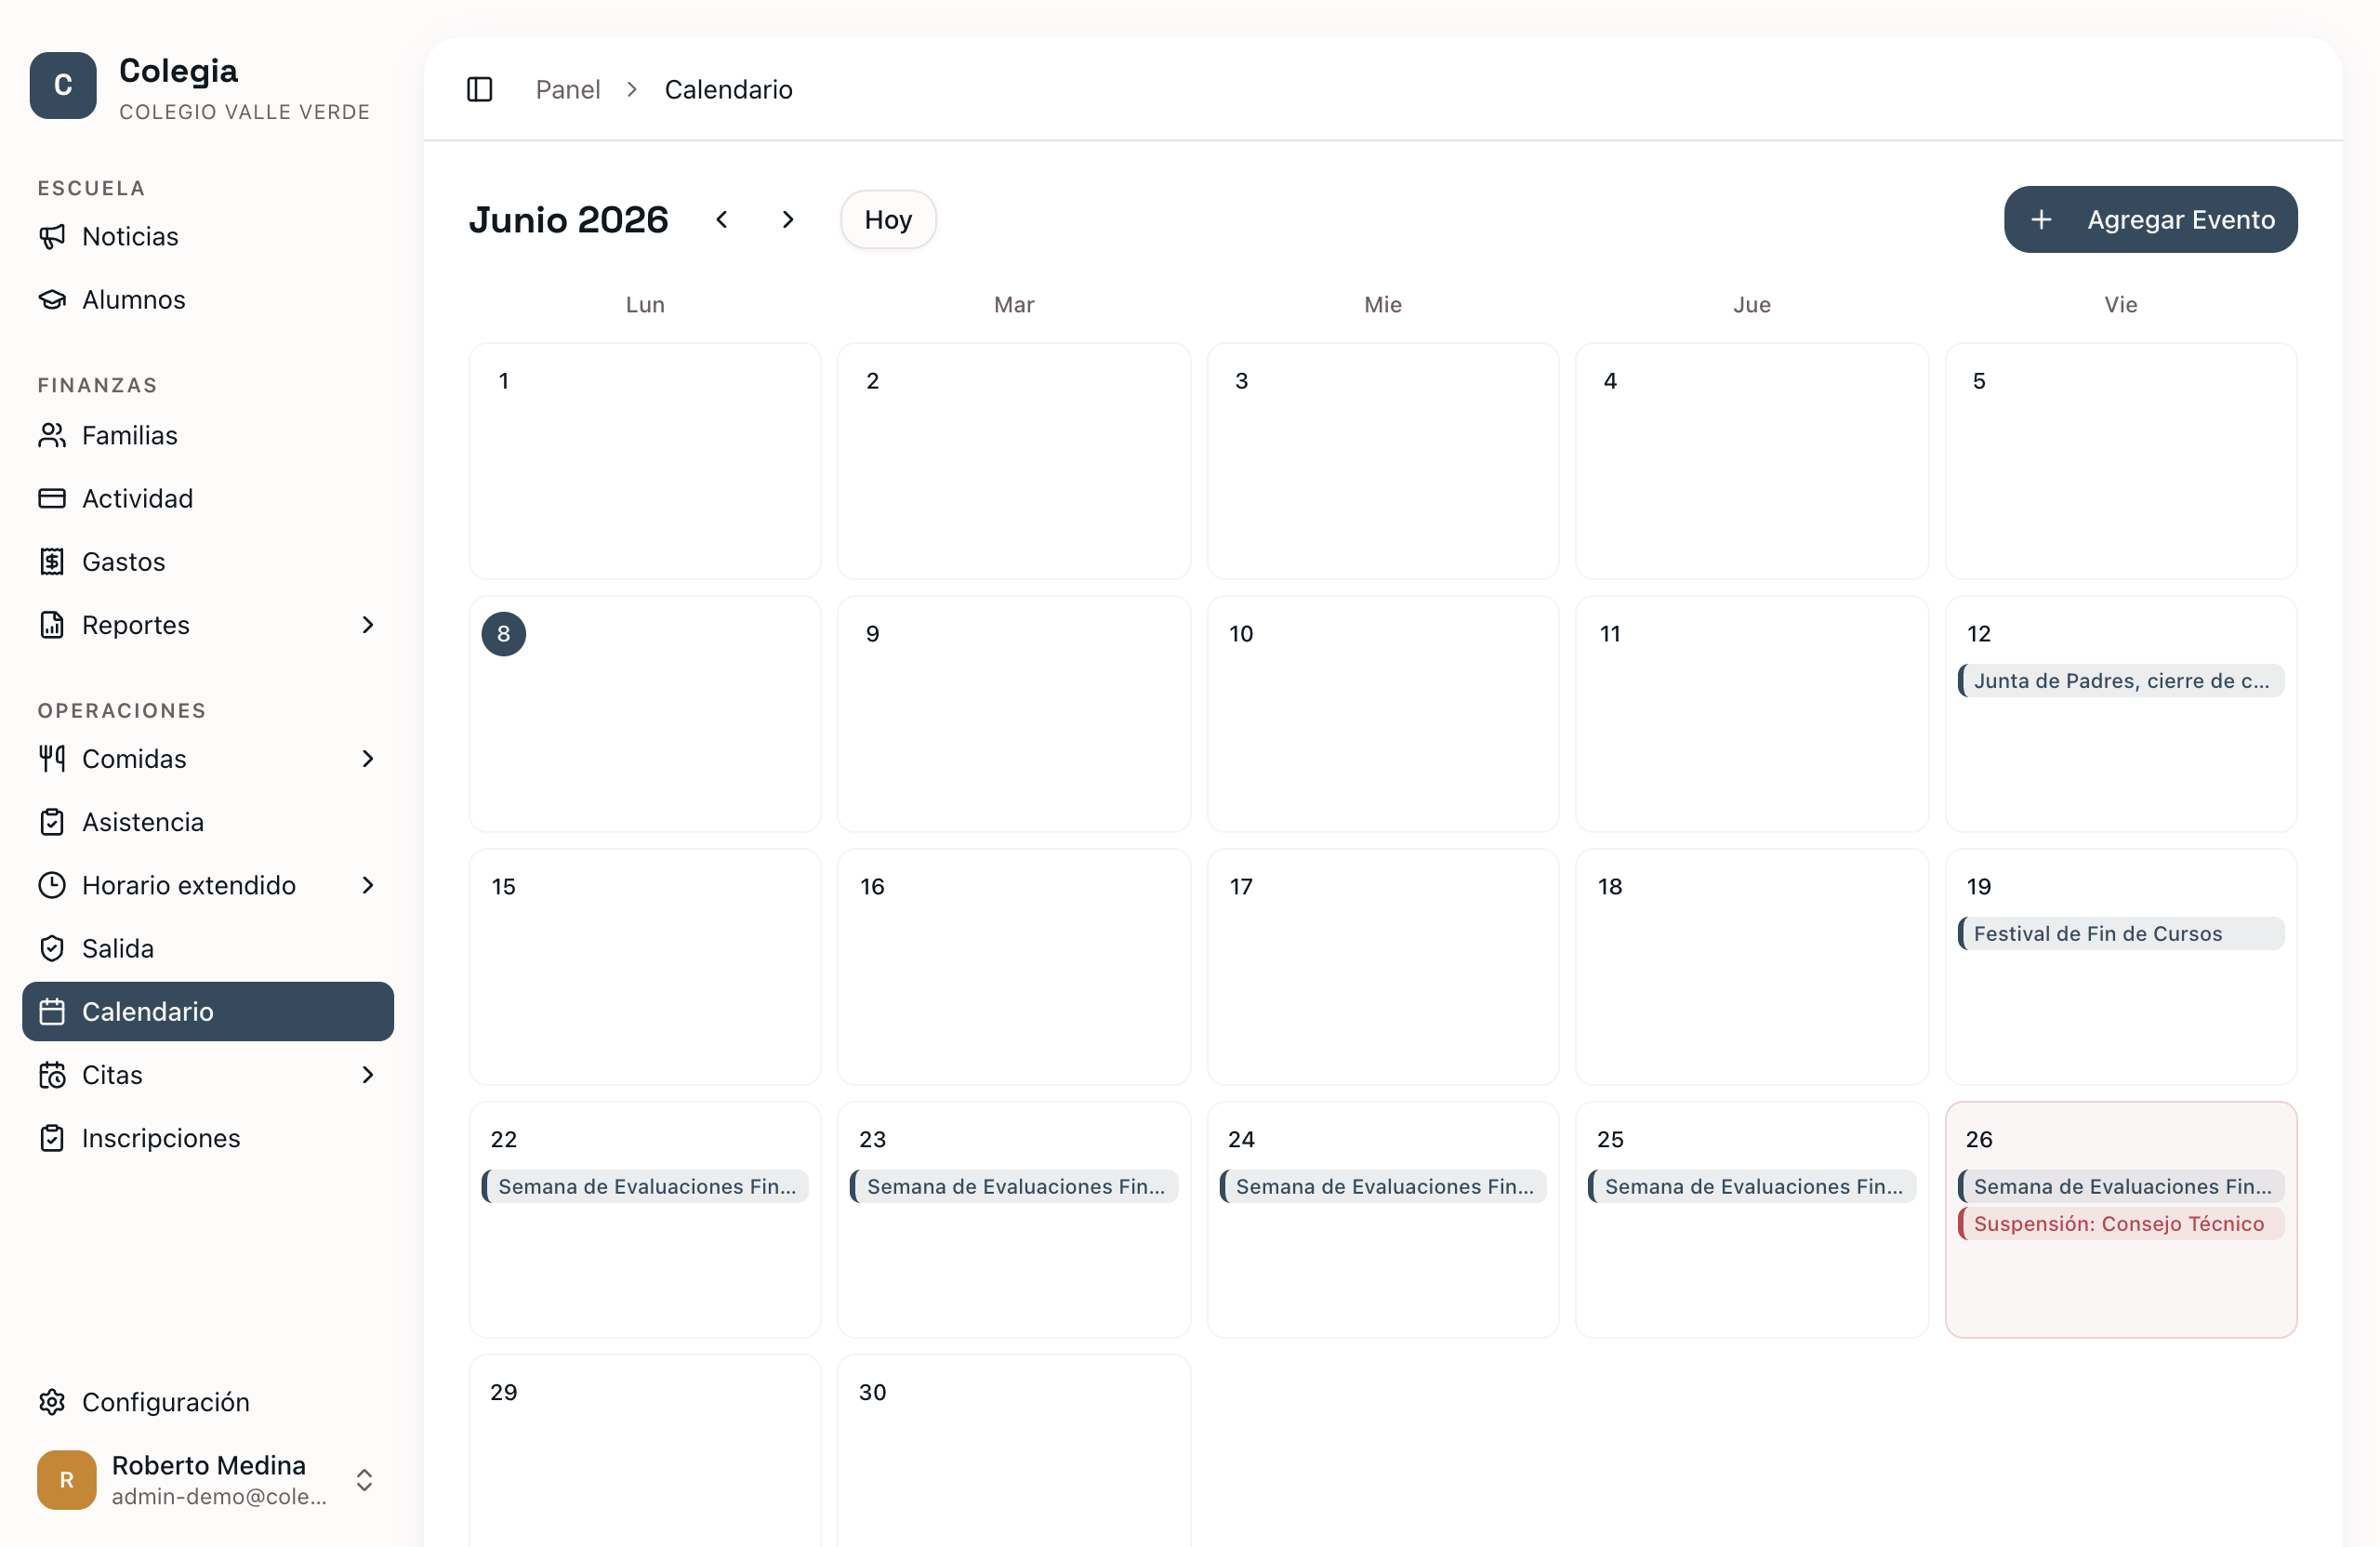Open Suspensión: Consejo Técnico event
This screenshot has height=1547, width=2380.
pyautogui.click(x=2120, y=1223)
